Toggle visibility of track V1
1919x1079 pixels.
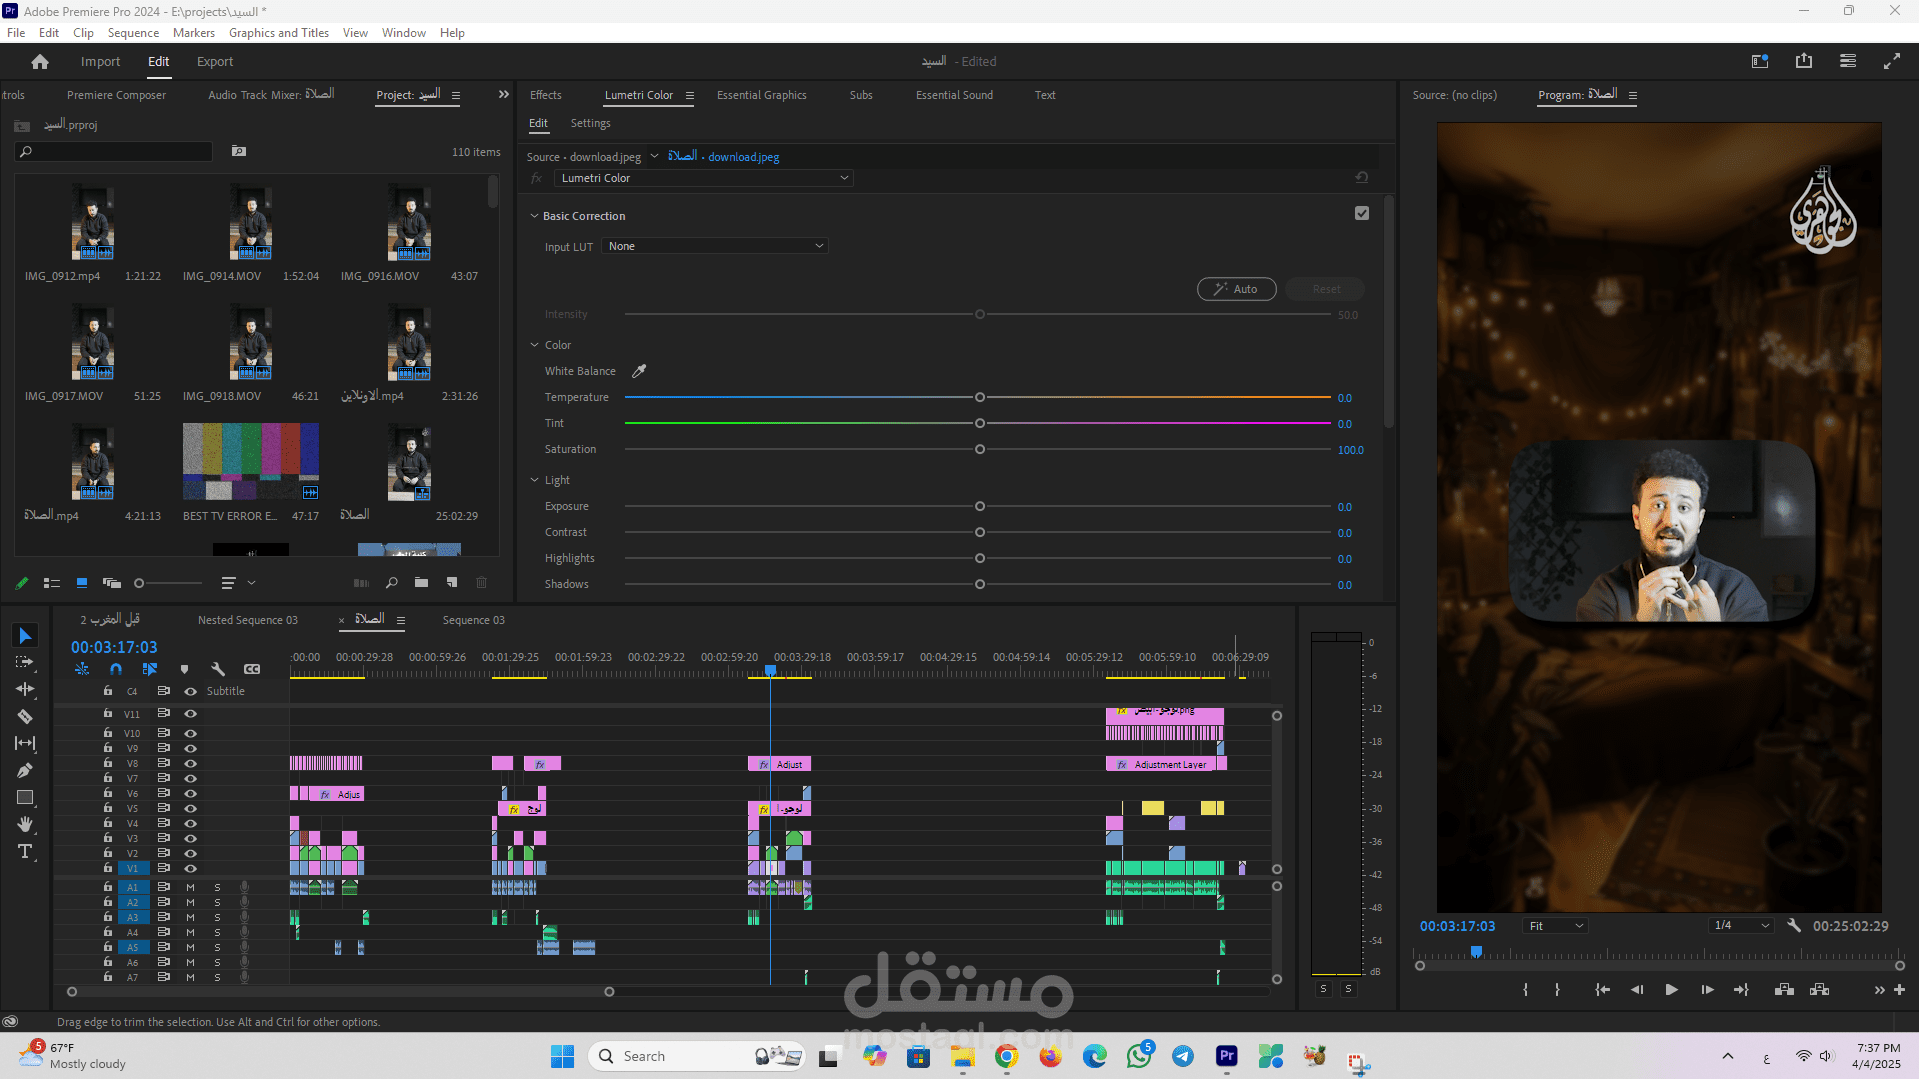tap(190, 869)
